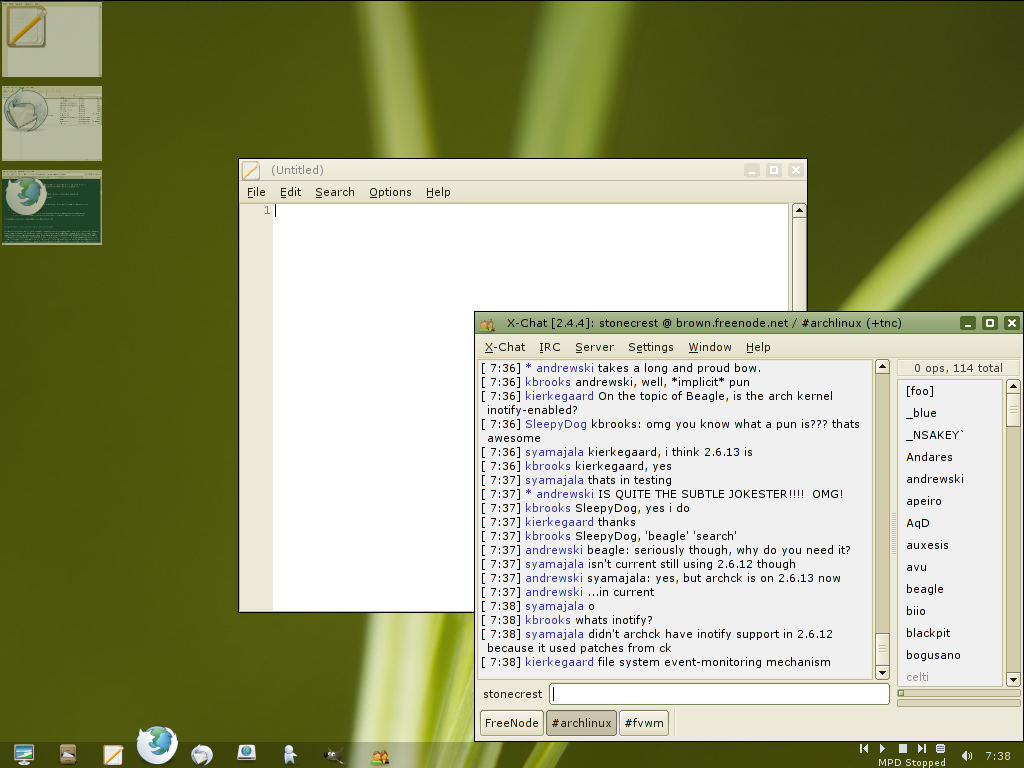Switch to the pager thumbnail showing the editor
The image size is (1024, 768).
(x=52, y=40)
